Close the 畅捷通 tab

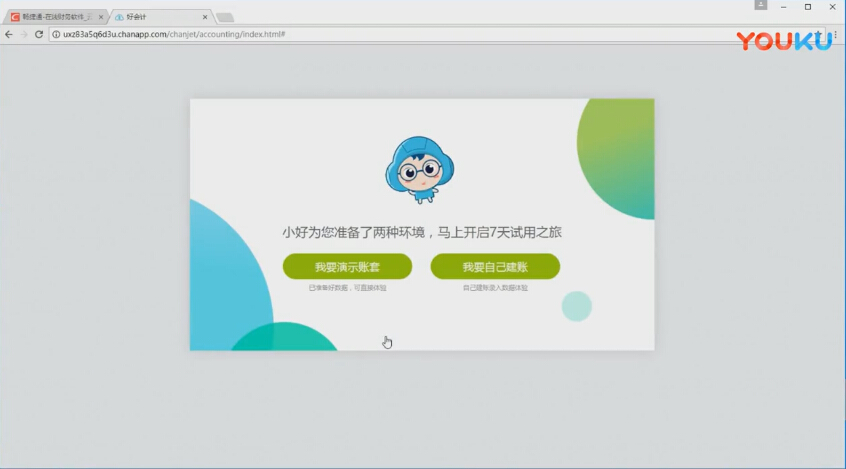tap(100, 17)
